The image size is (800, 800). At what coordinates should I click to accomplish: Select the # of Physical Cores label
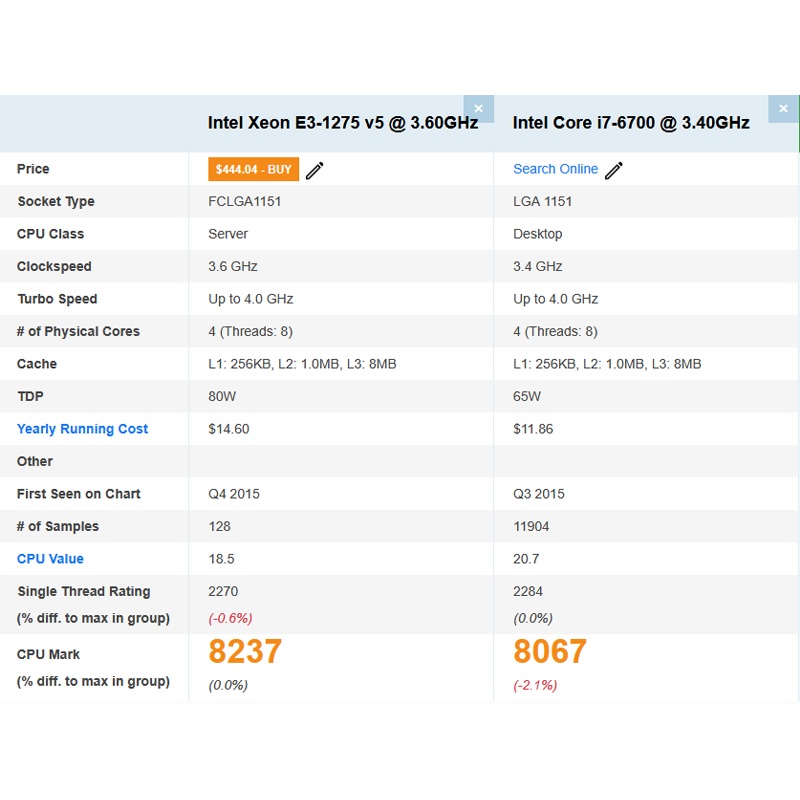78,332
